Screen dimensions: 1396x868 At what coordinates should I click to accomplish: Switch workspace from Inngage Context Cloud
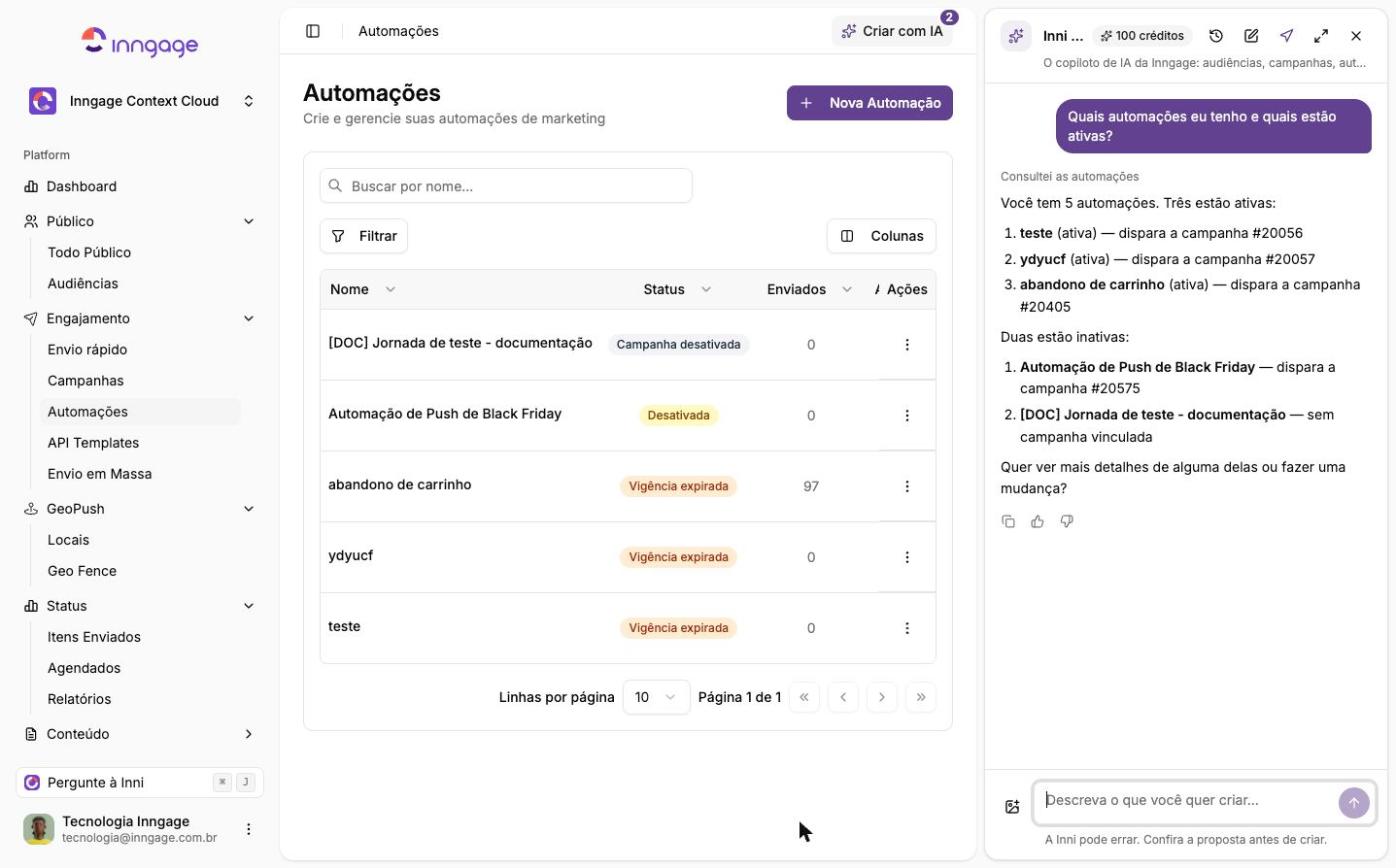point(140,101)
